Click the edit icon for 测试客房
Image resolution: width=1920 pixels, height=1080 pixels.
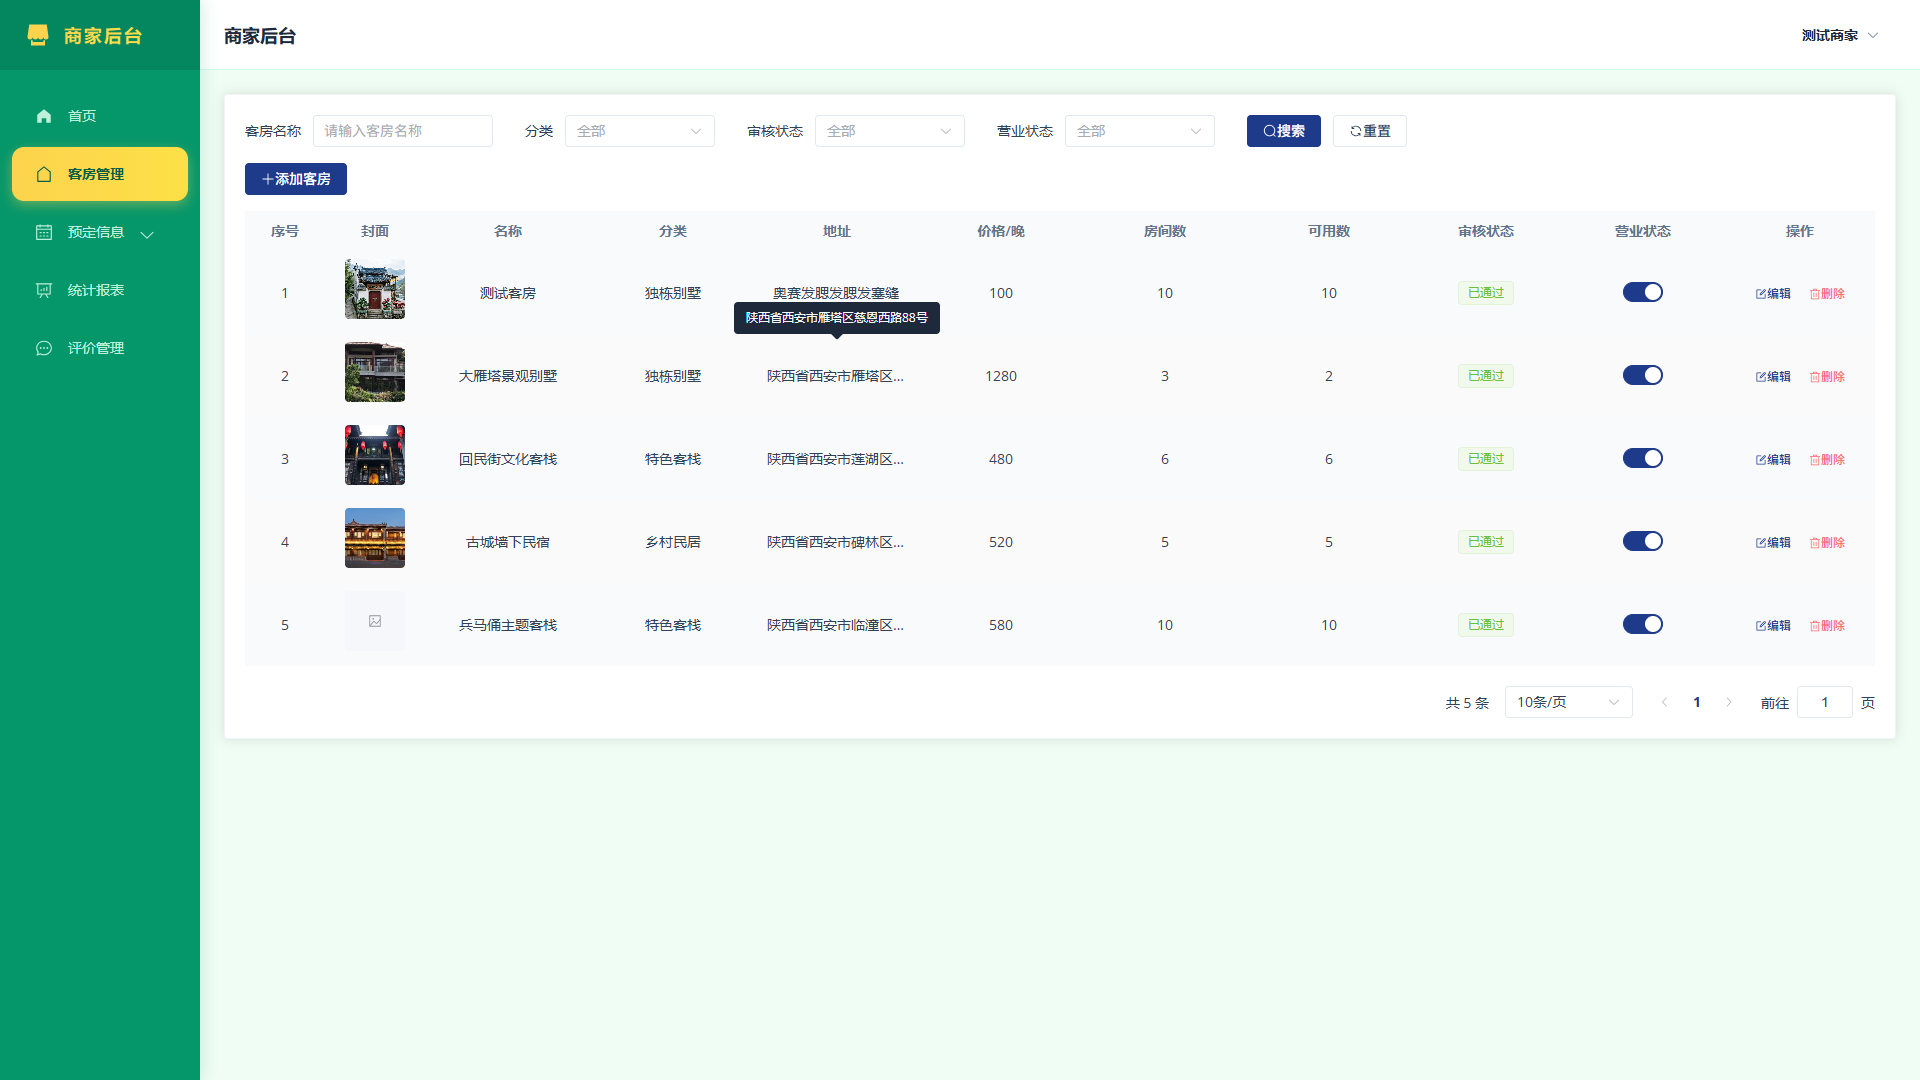[x=1761, y=294]
